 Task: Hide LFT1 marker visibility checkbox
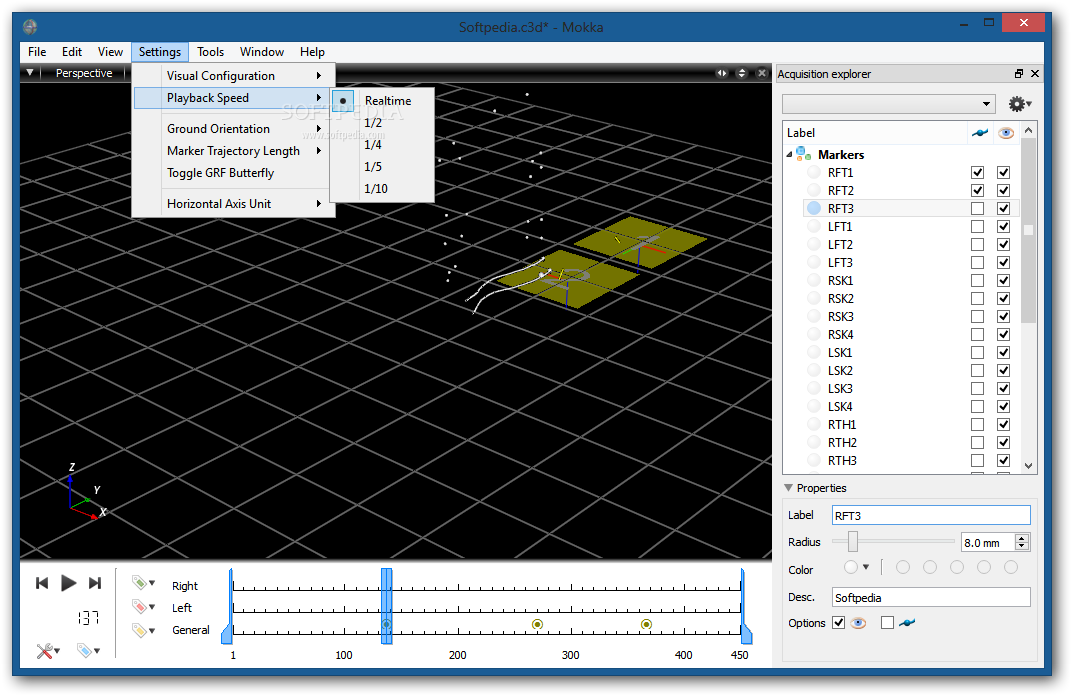tap(1004, 226)
